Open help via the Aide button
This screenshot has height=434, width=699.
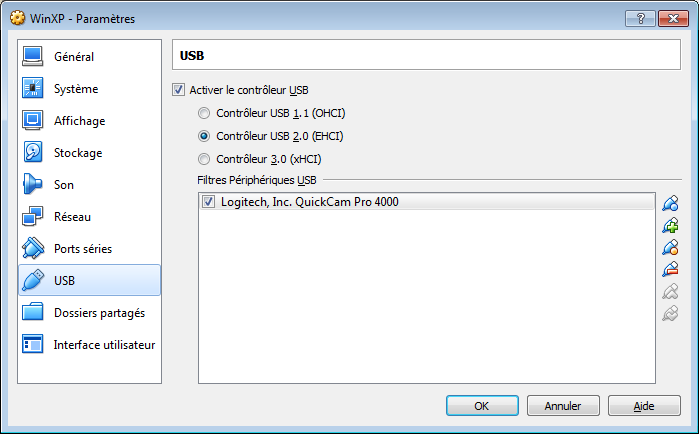[x=644, y=406]
